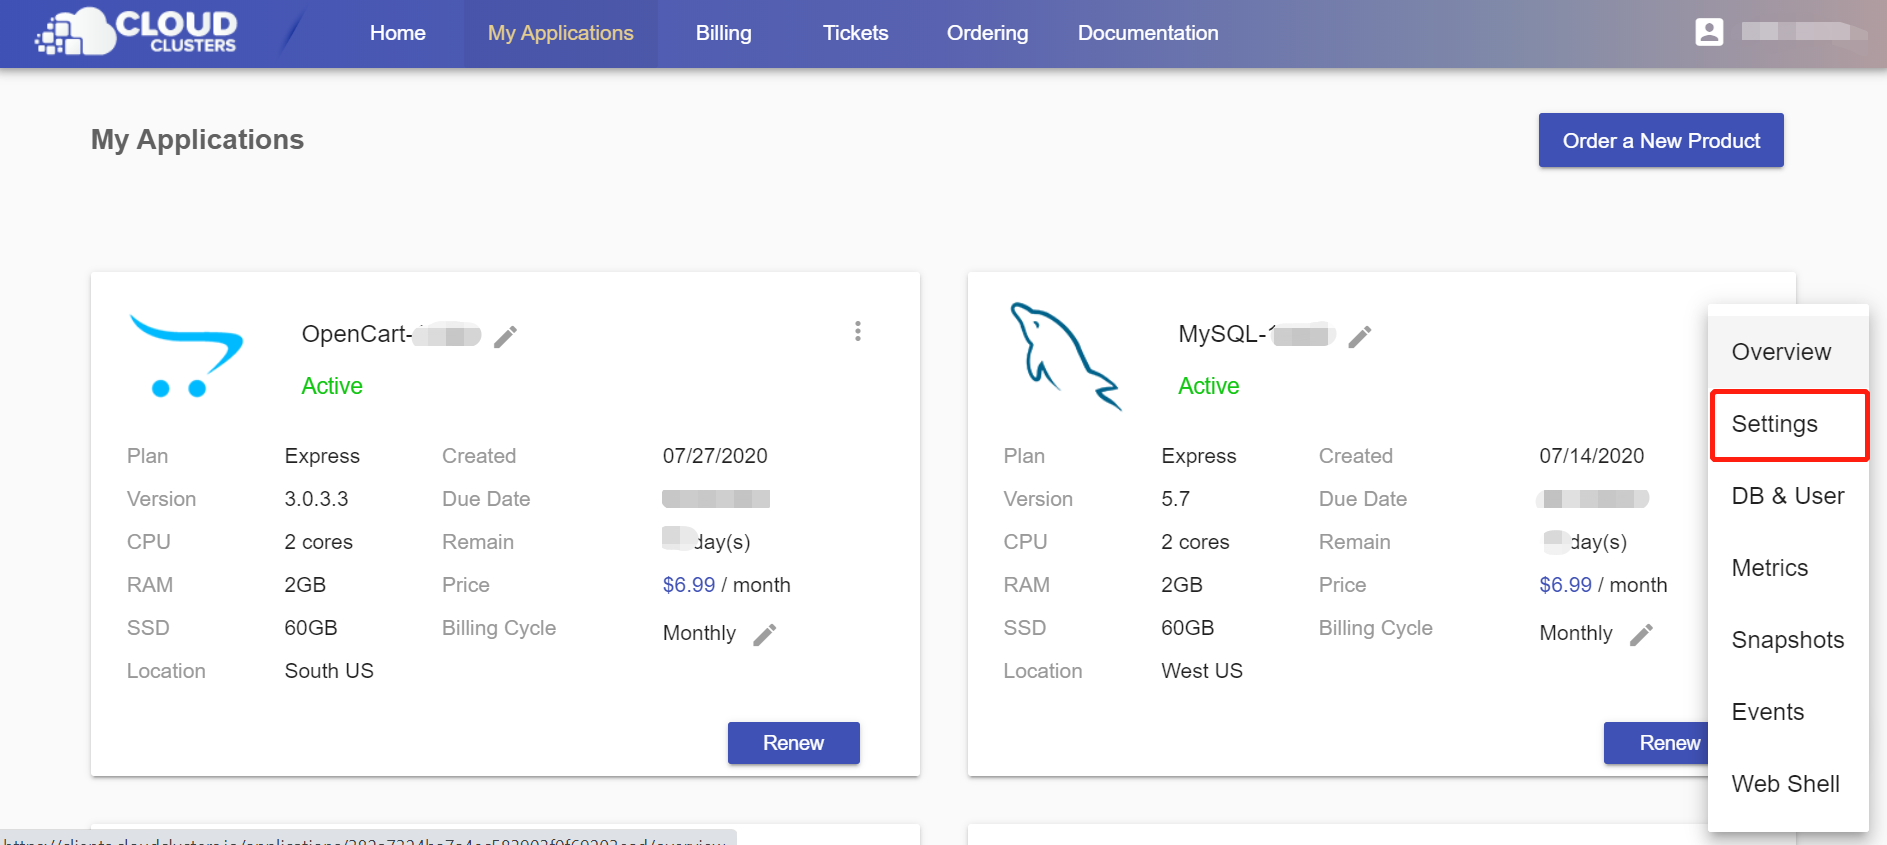1887x845 pixels.
Task: Click the South US location value
Action: tap(329, 671)
